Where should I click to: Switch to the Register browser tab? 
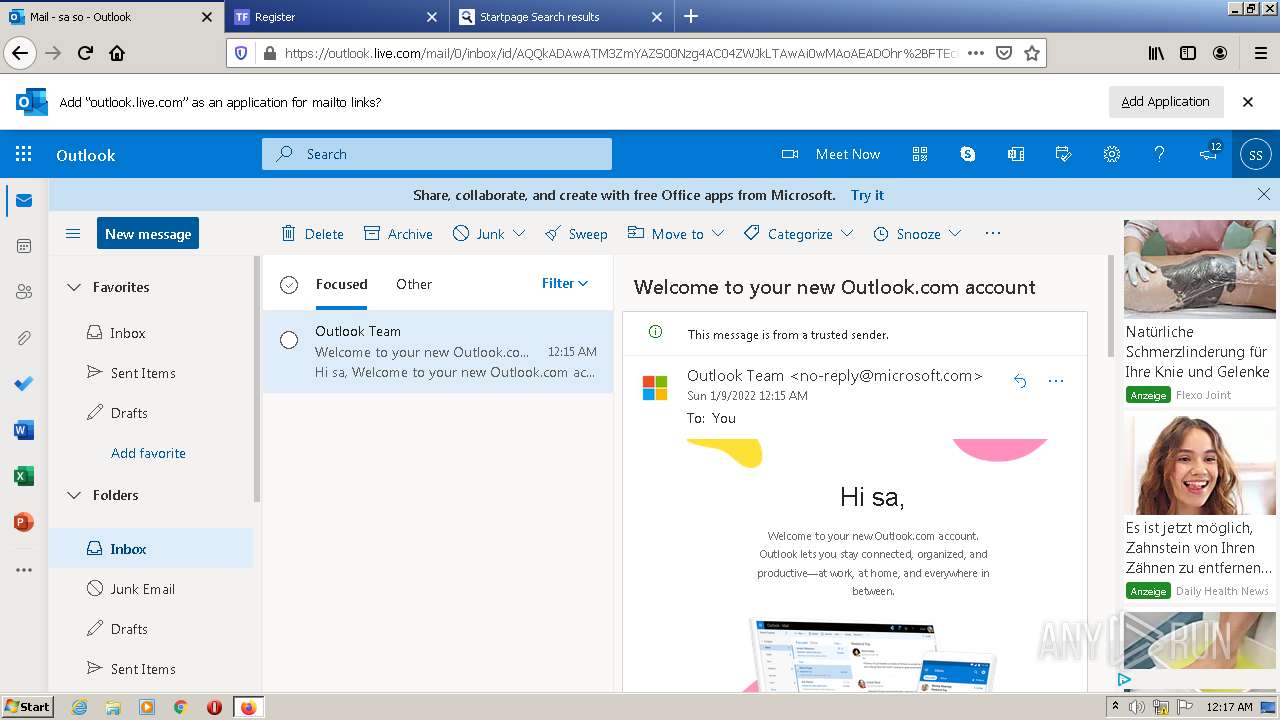(x=336, y=17)
